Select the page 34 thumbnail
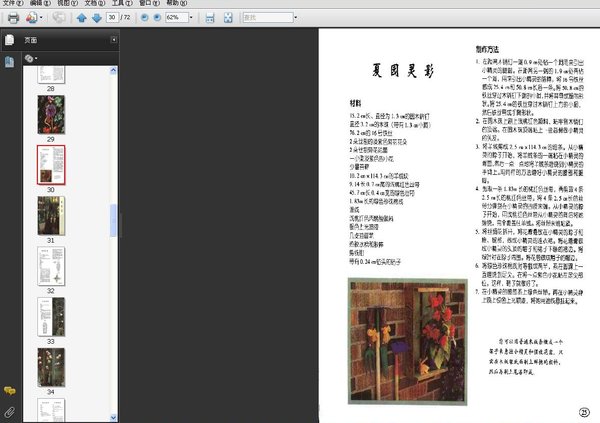The width and height of the screenshot is (600, 423). (x=51, y=367)
